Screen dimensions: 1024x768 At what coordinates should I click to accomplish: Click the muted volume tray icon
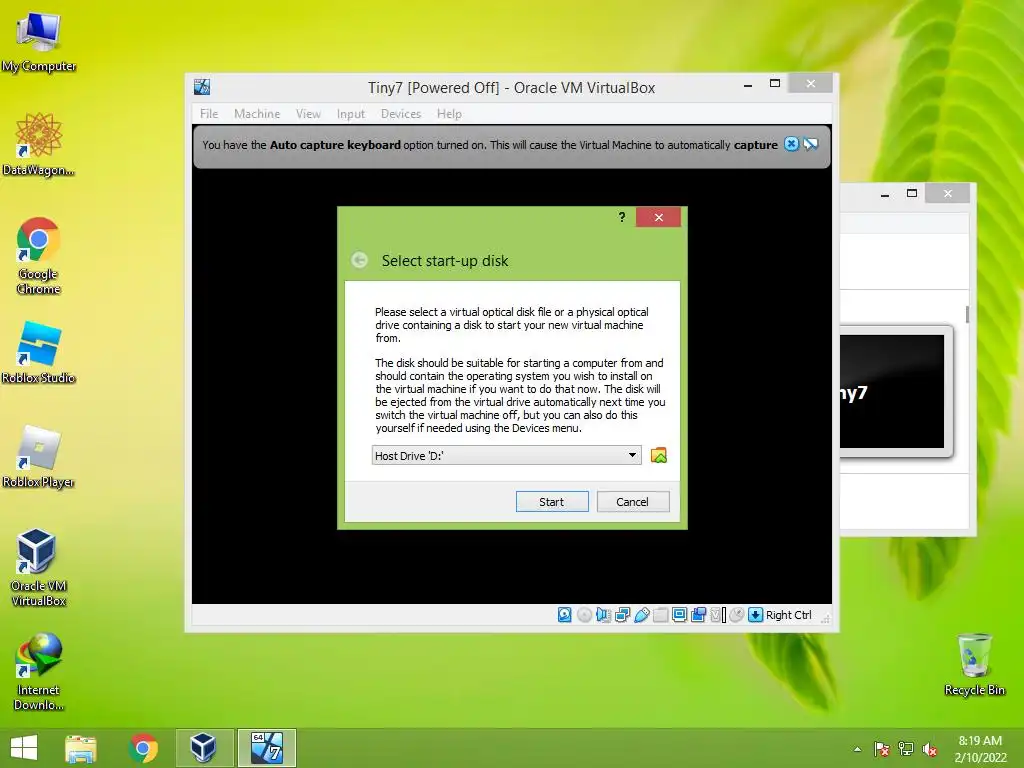(x=930, y=749)
